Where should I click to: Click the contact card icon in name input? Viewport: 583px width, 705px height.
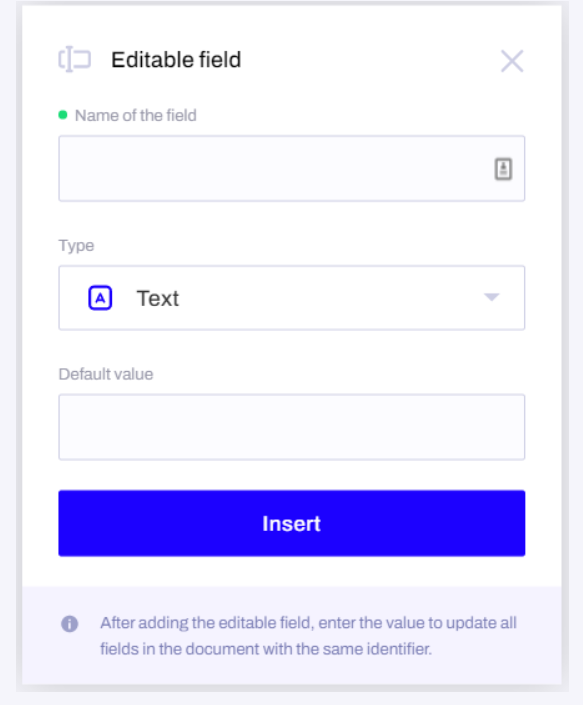click(503, 169)
